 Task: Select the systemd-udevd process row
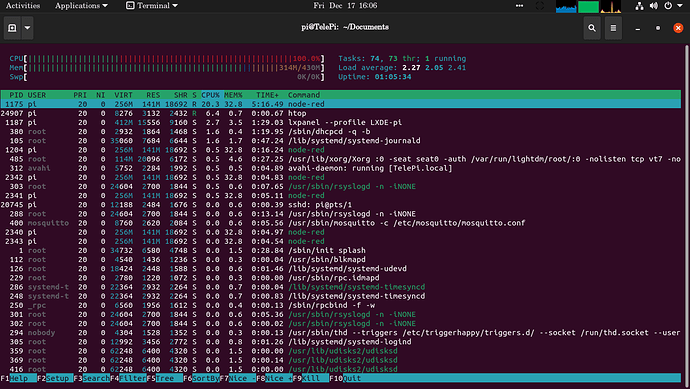click(341, 269)
